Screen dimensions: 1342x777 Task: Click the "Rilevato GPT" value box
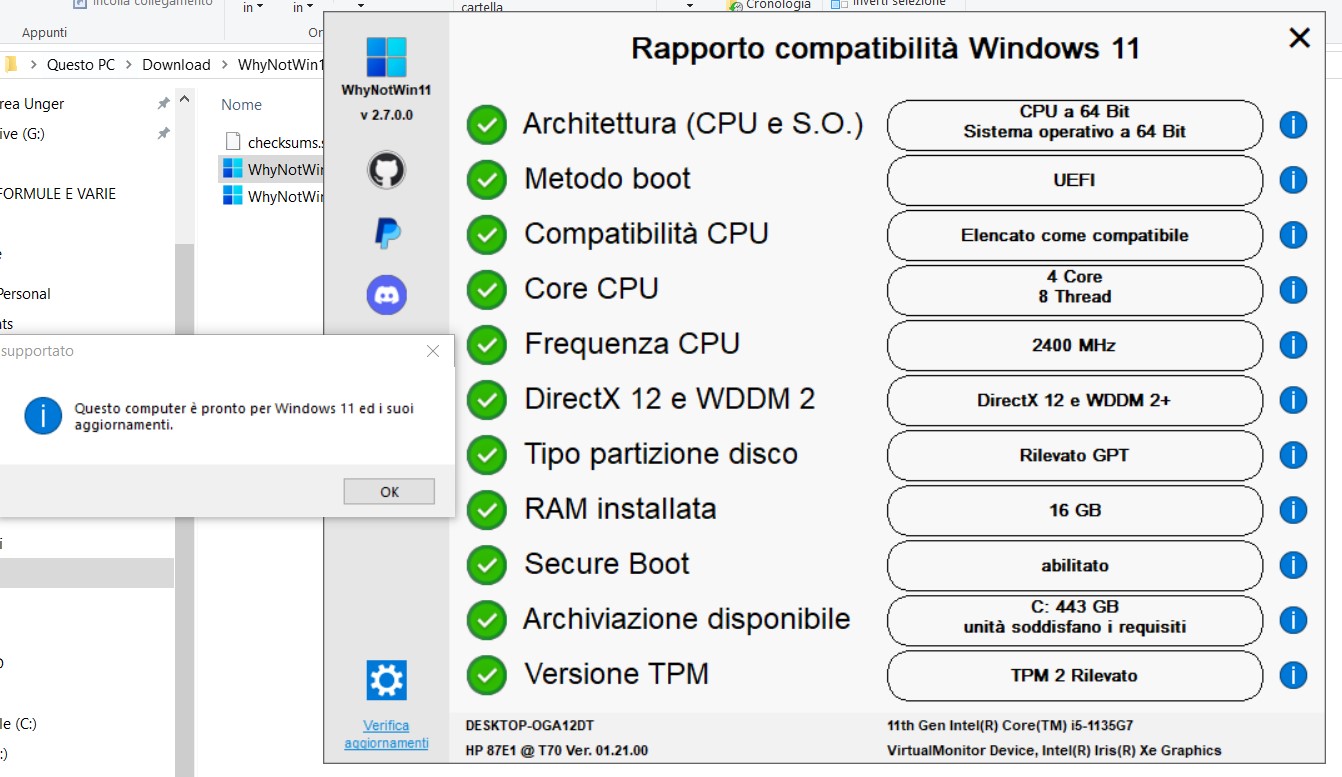tap(1075, 455)
